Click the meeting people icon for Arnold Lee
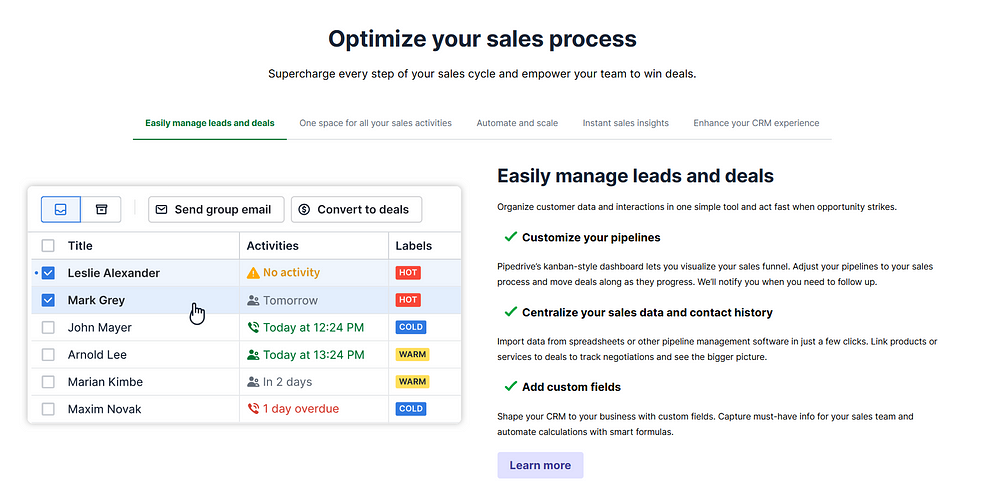Image resolution: width=1000 pixels, height=502 pixels. point(253,355)
